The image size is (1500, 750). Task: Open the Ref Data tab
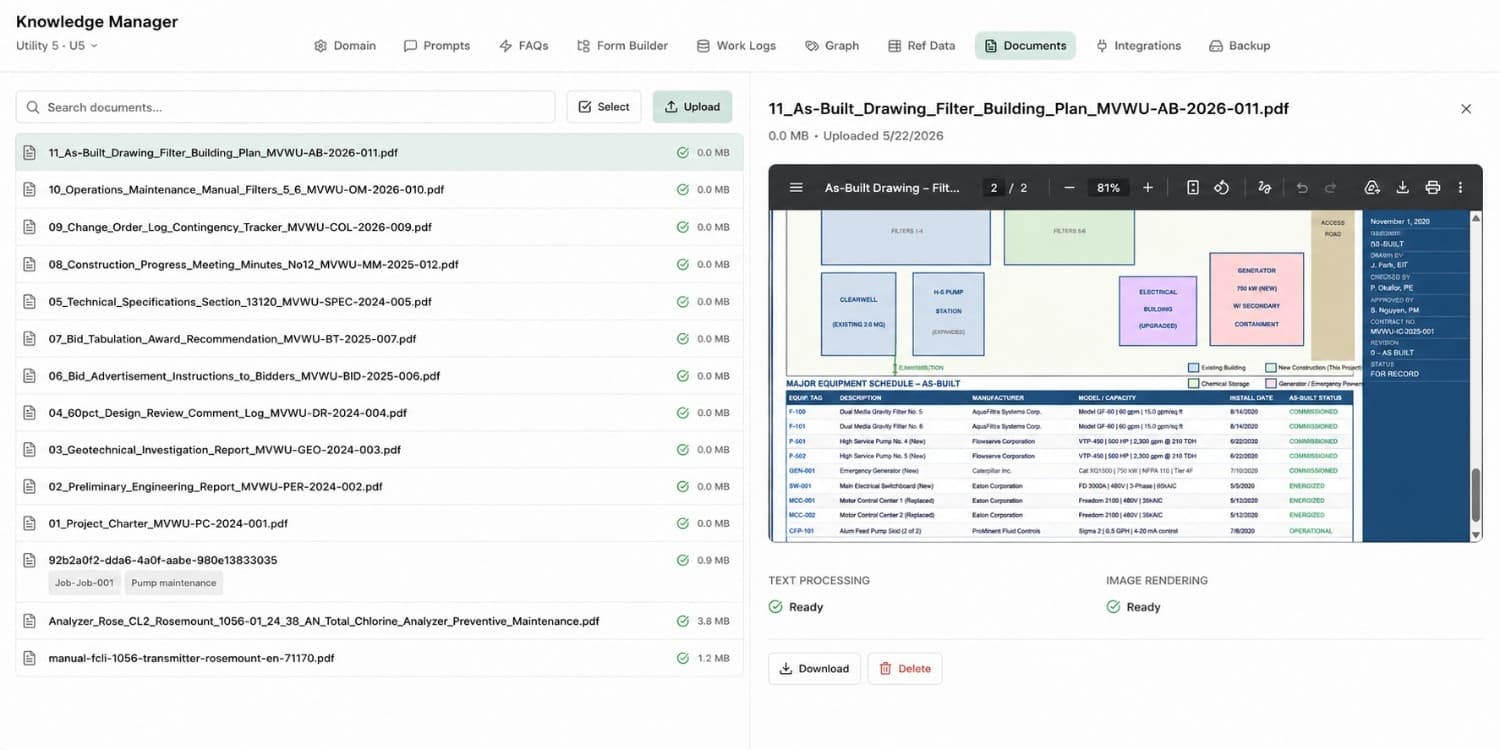[x=921, y=45]
